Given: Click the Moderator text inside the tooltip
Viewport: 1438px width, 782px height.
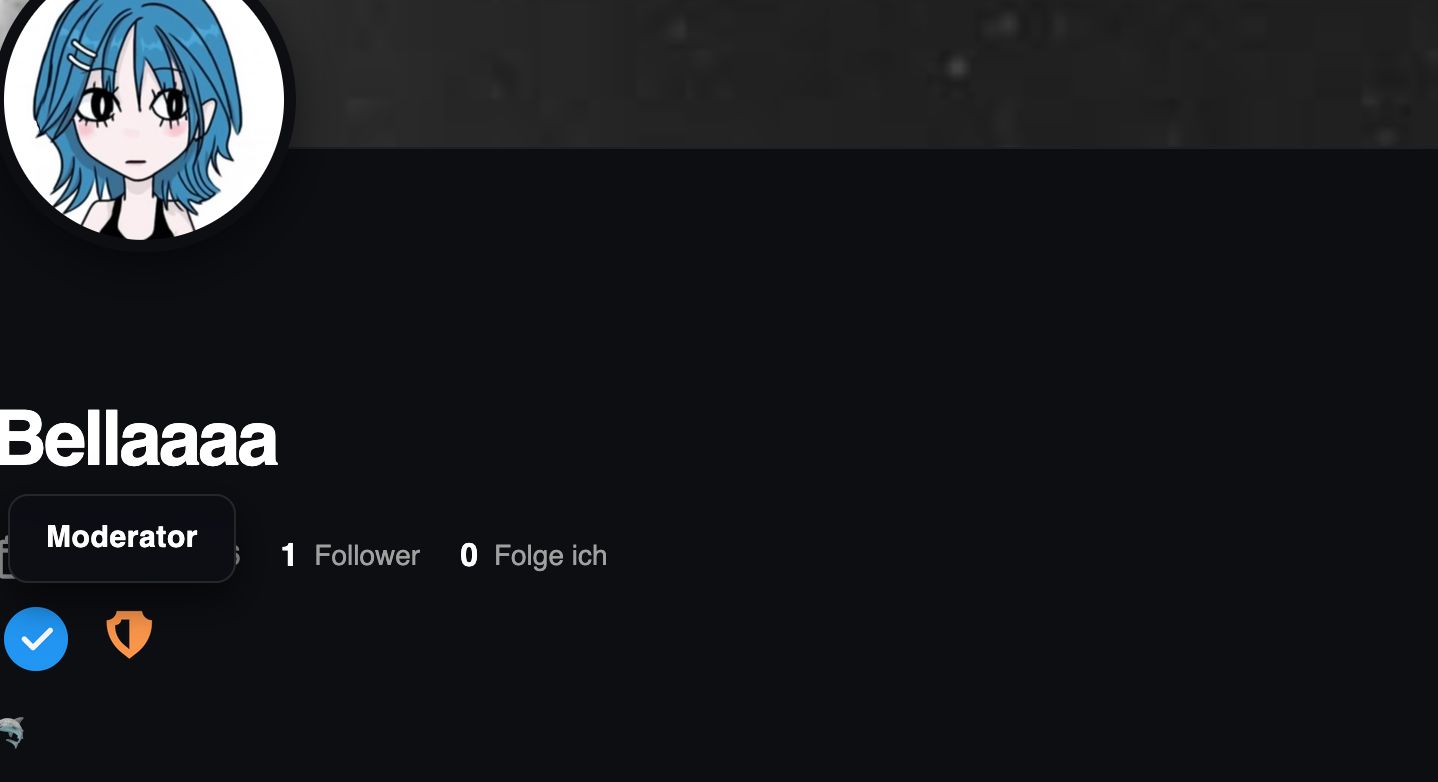Looking at the screenshot, I should click(x=122, y=537).
